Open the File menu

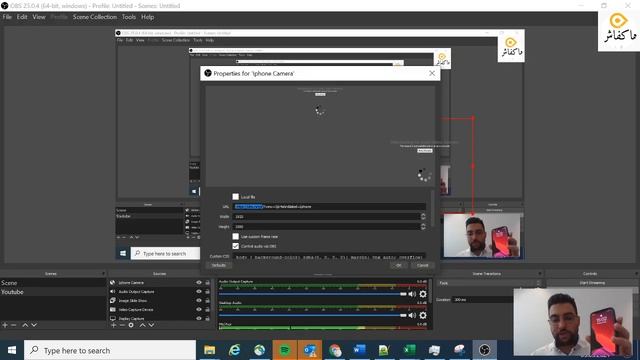[7, 17]
